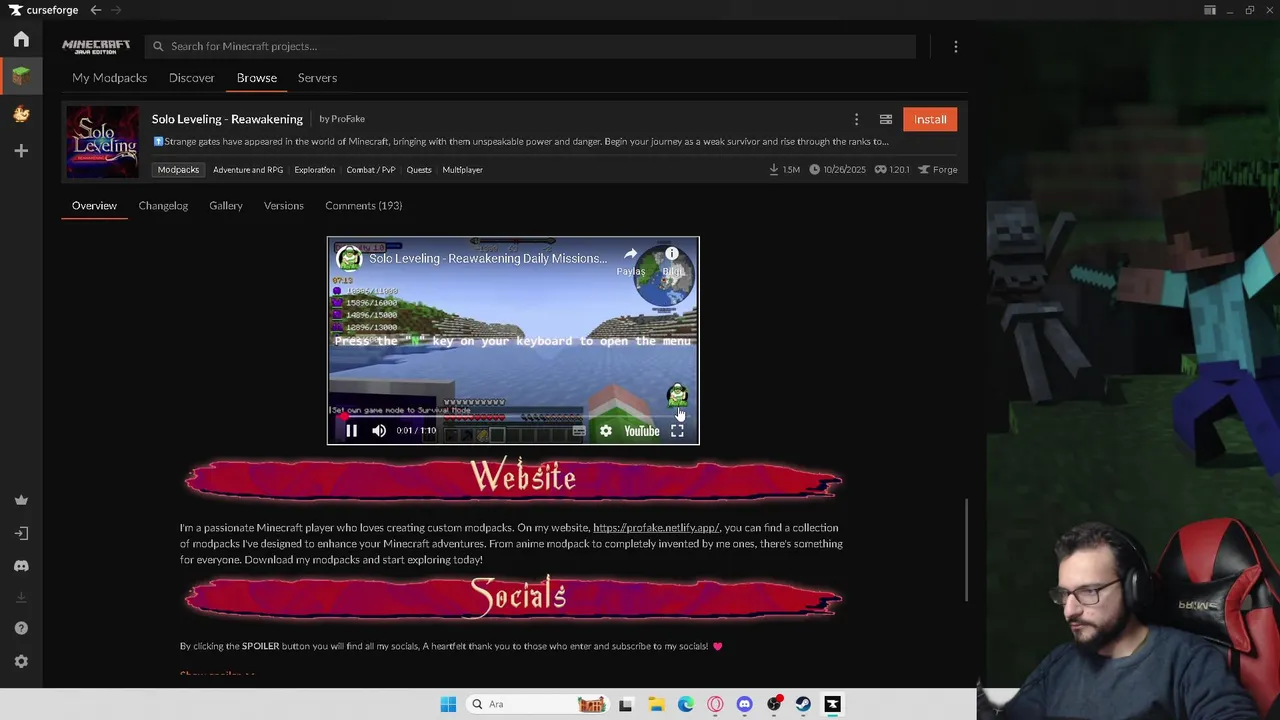
Task: Open the CurseForge home sidebar icon
Action: tap(21, 39)
